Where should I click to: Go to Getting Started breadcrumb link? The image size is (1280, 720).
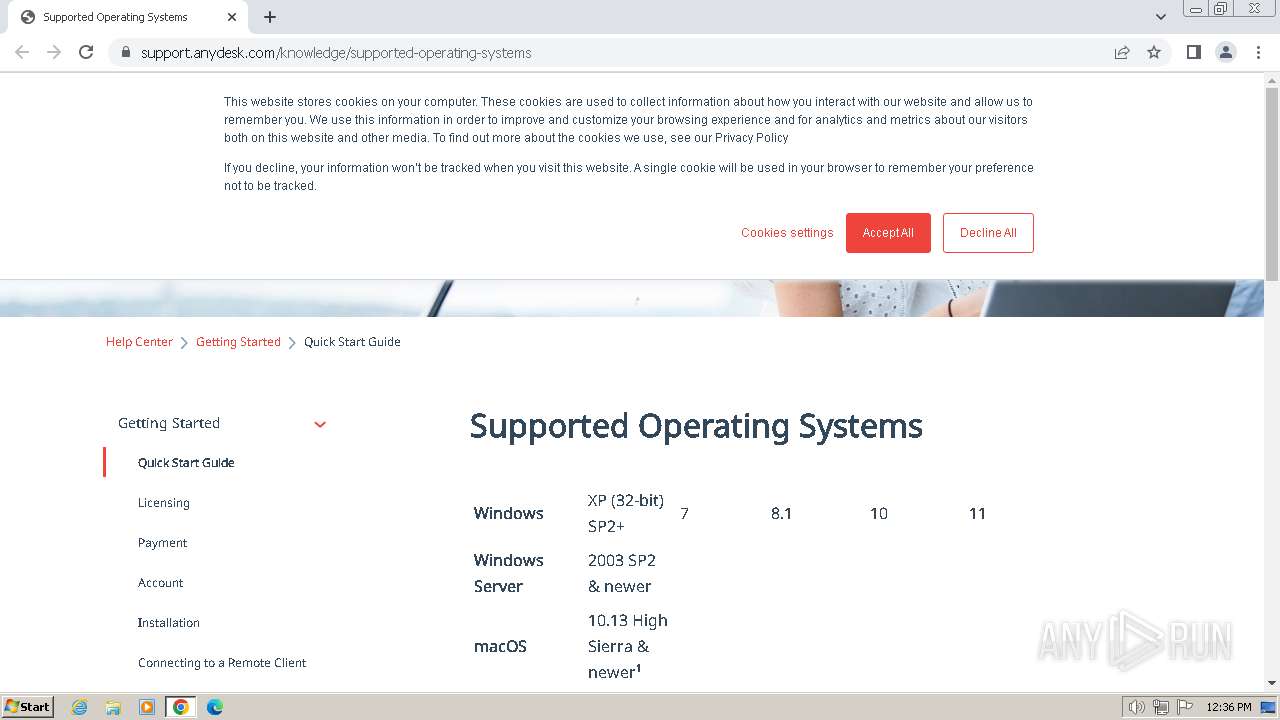point(238,342)
